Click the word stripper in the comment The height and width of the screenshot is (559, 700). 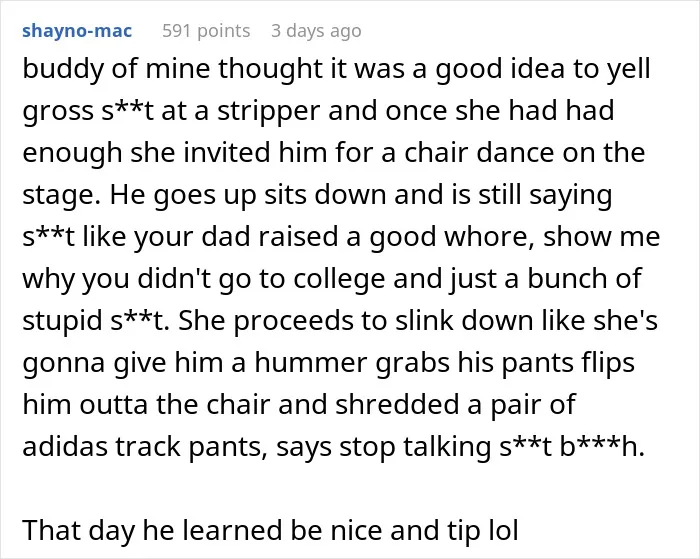click(x=268, y=112)
